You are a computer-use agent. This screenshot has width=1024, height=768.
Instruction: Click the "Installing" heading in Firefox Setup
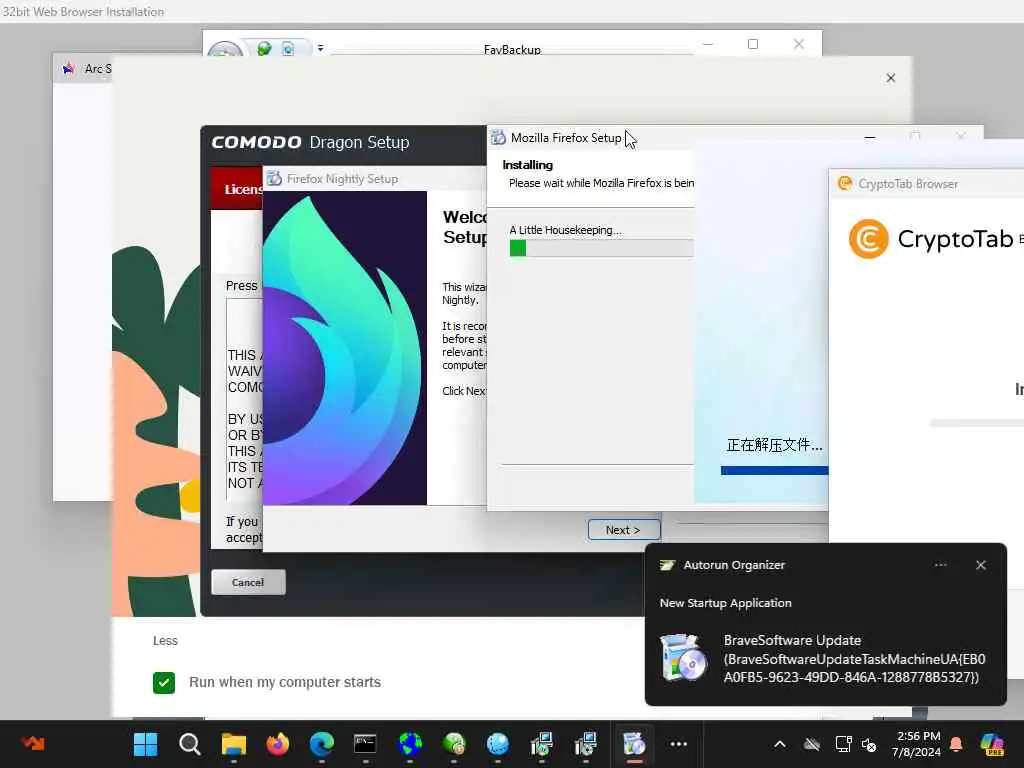pos(528,165)
